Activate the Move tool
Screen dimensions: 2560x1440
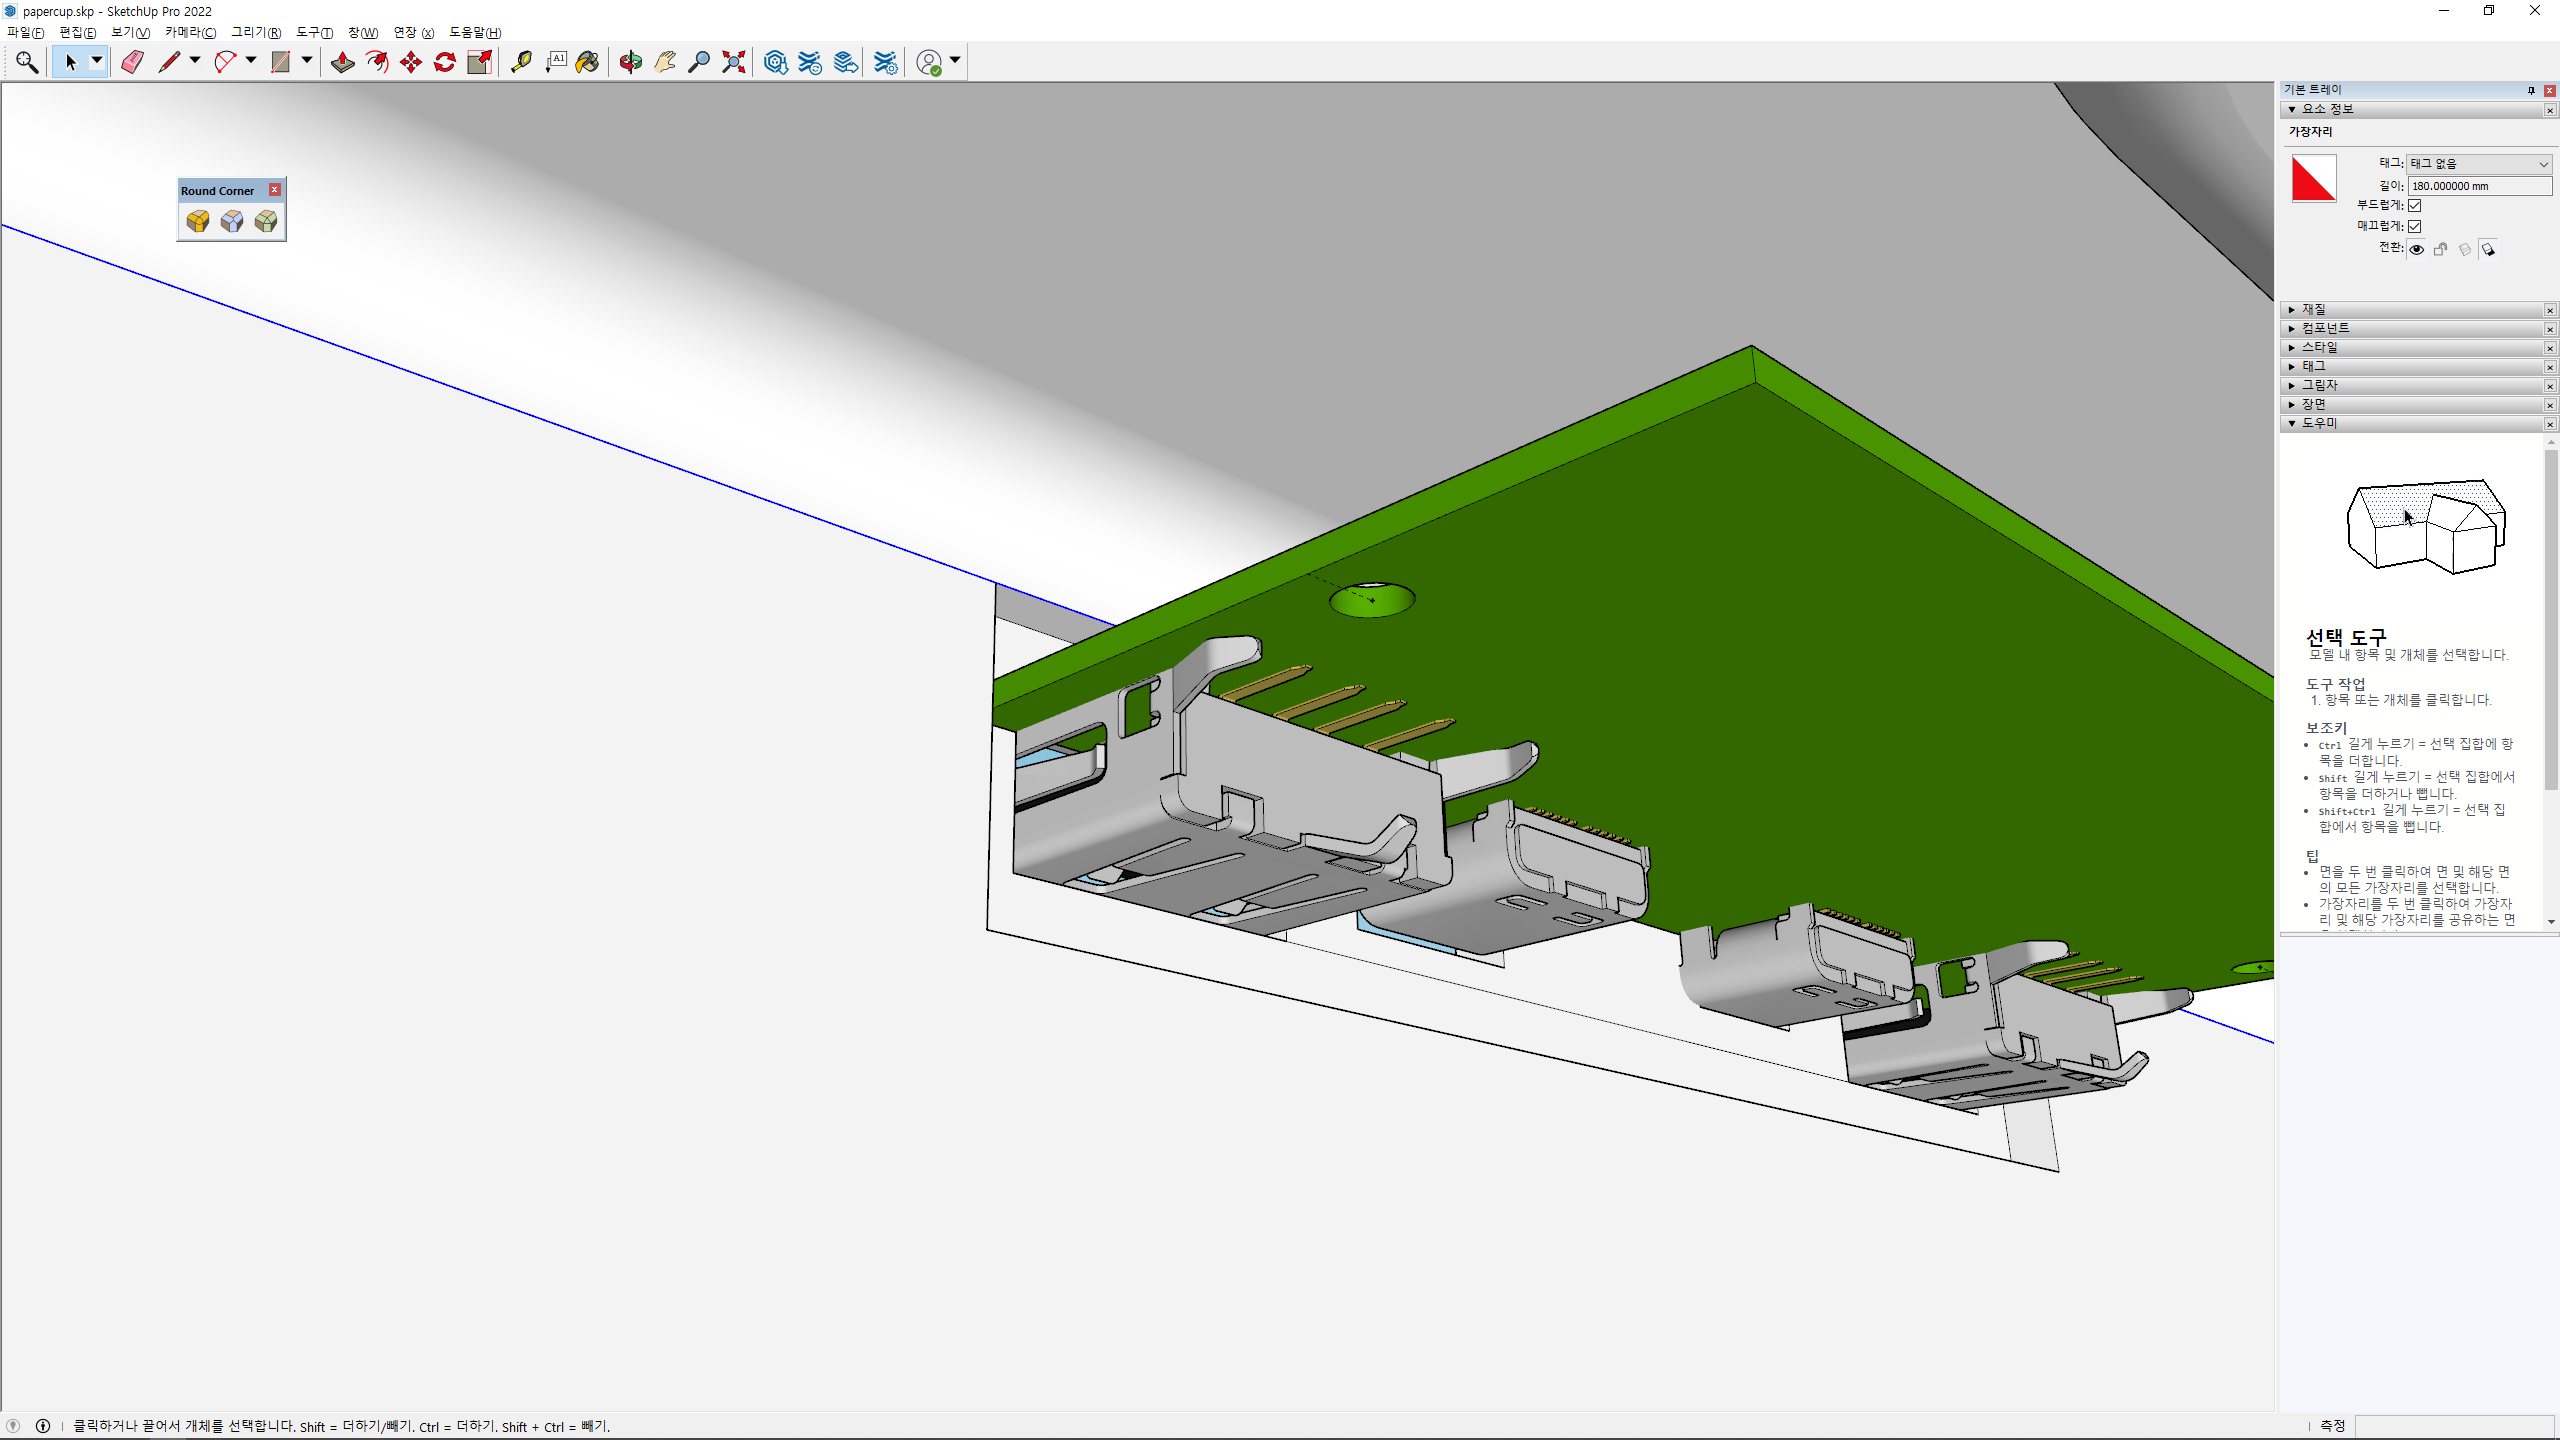point(411,62)
